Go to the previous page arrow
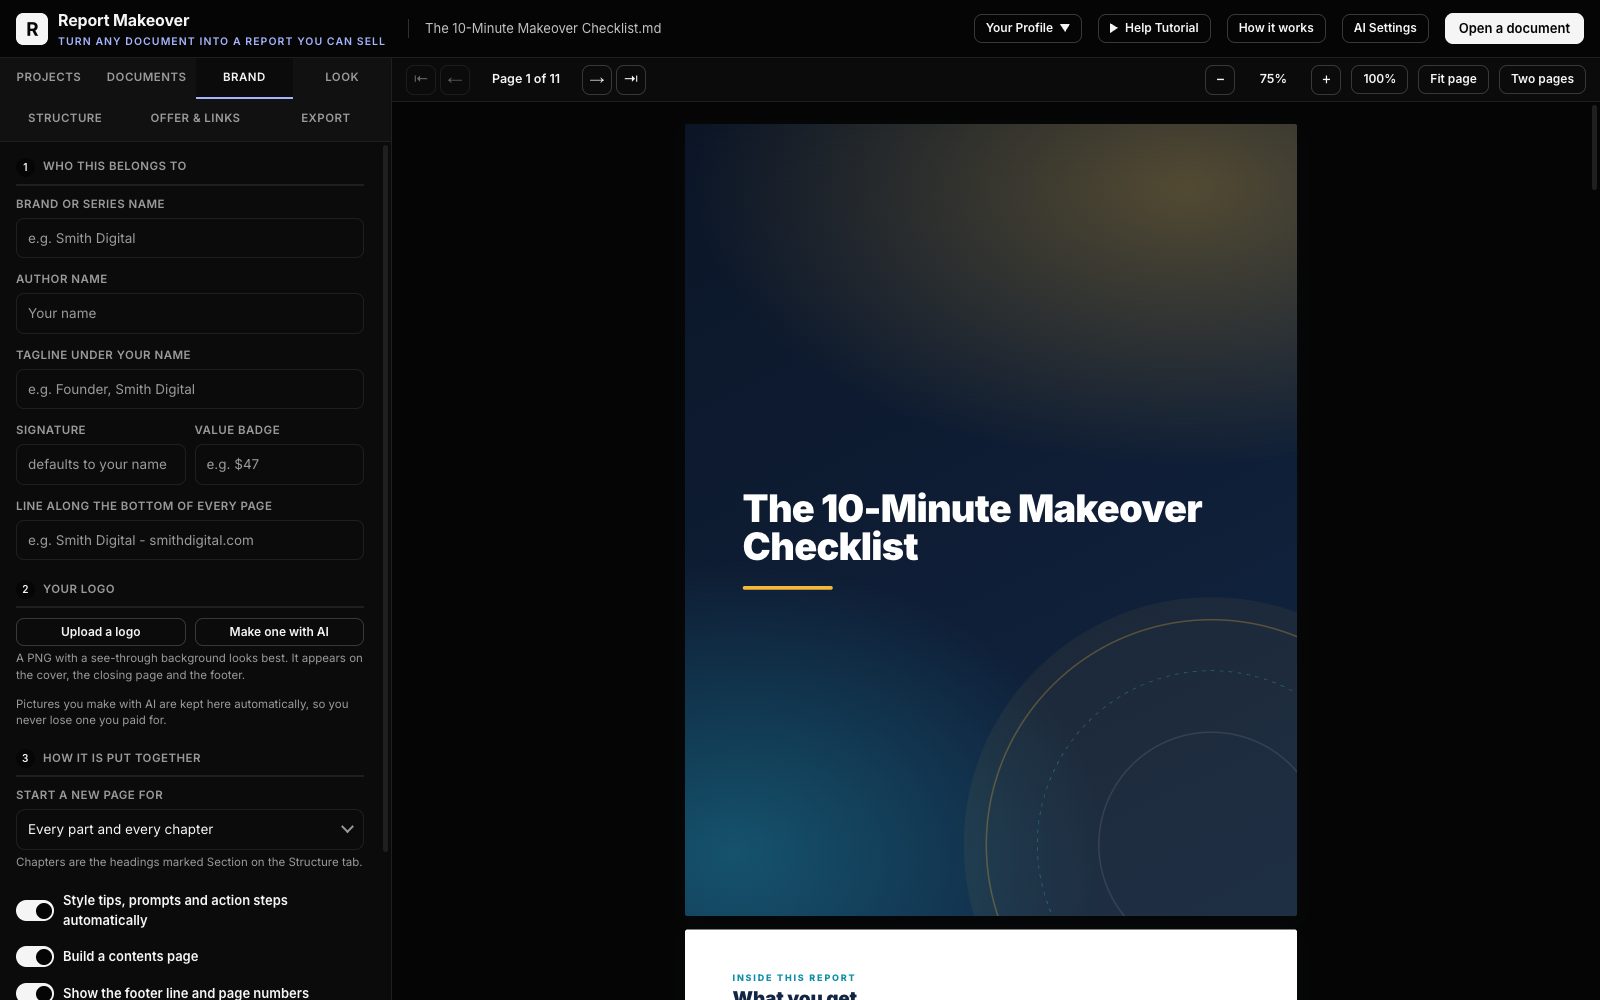The height and width of the screenshot is (1000, 1600). (455, 79)
